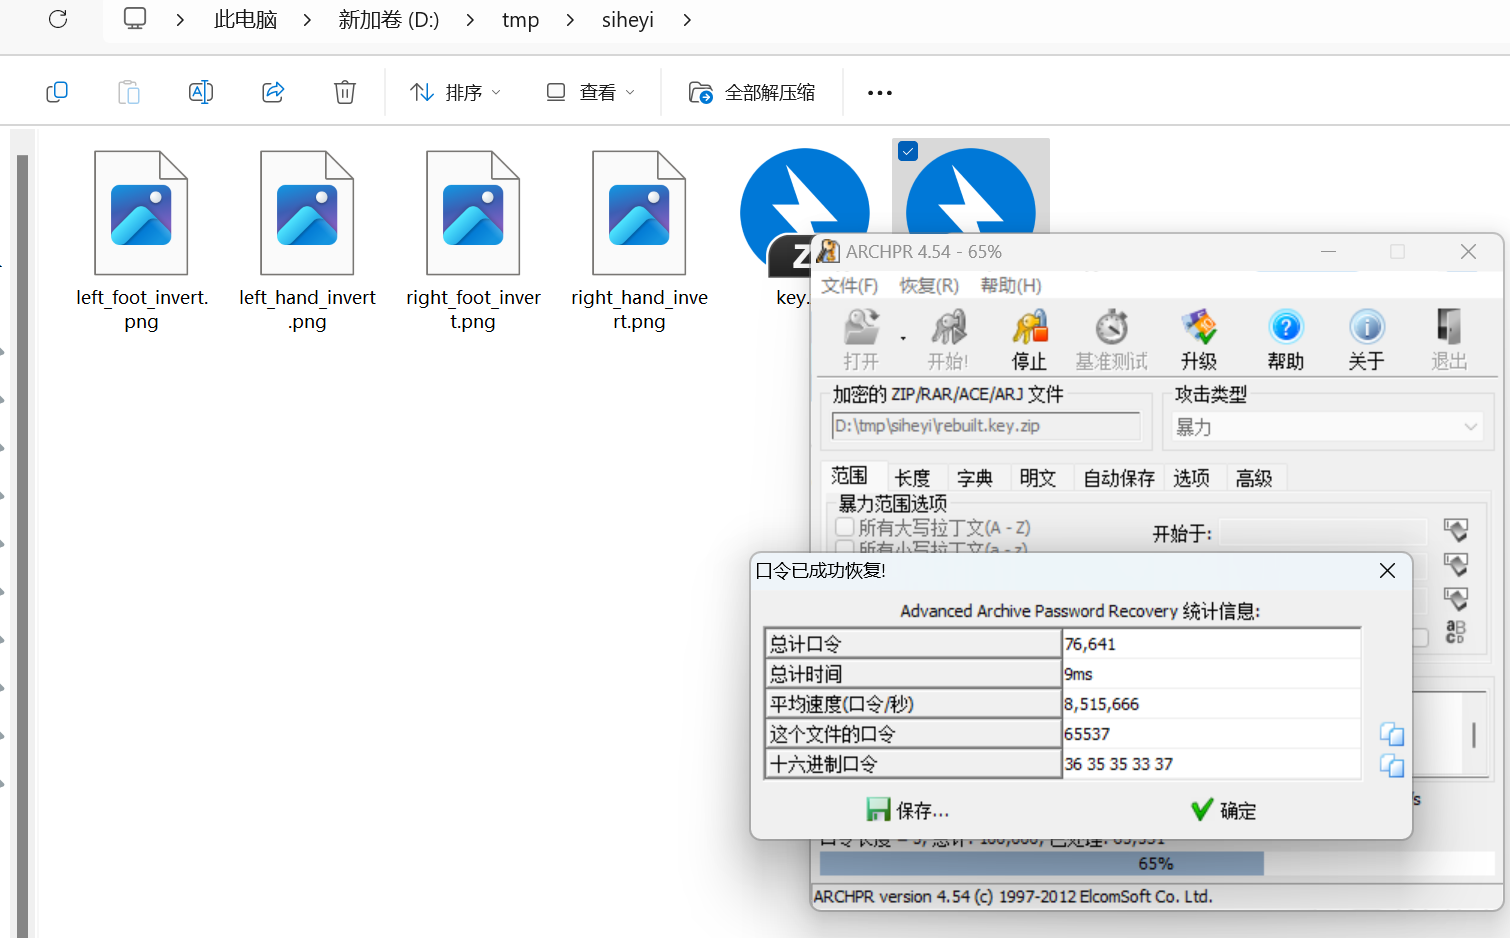This screenshot has height=938, width=1510.
Task: Click the user-defined charset aB icon
Action: tap(1456, 632)
